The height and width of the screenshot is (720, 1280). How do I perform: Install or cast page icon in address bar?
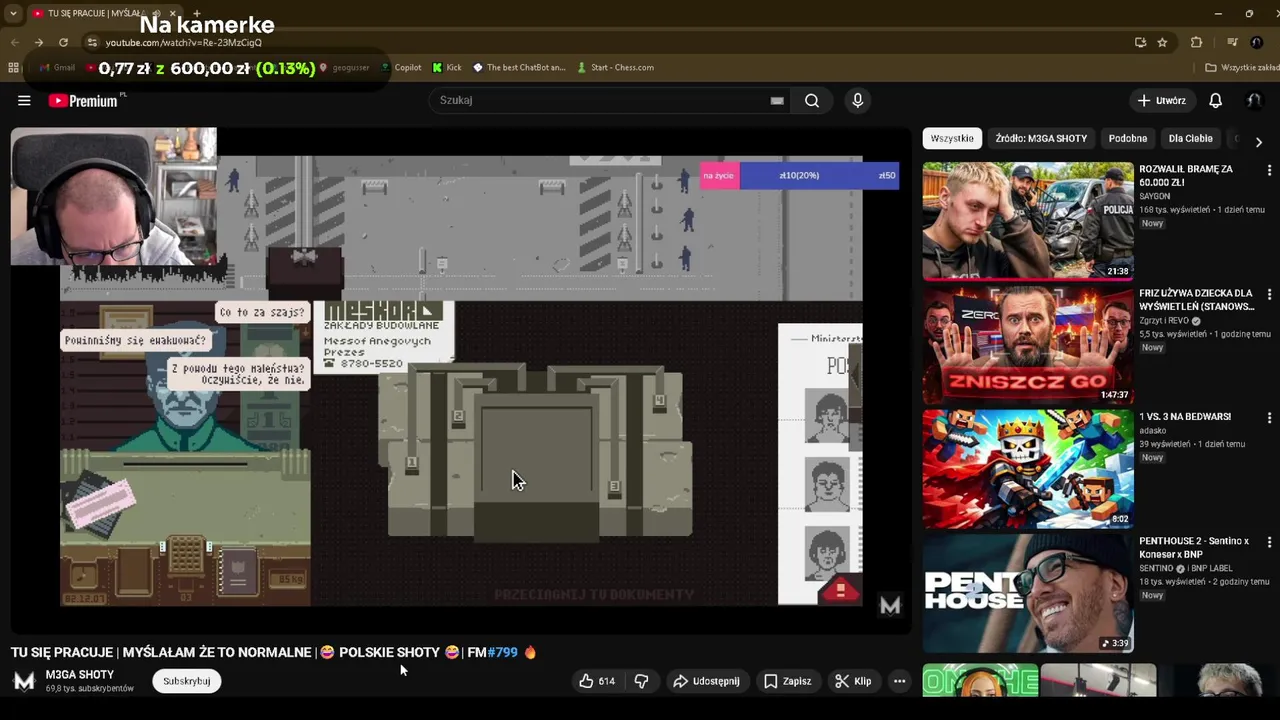tap(1140, 42)
